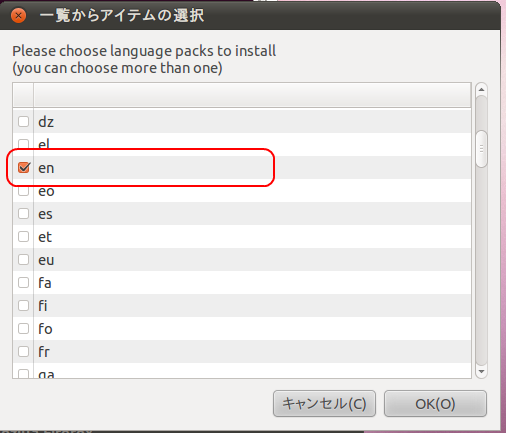Image resolution: width=506 pixels, height=433 pixels.
Task: Enable the et language pack checkbox
Action: 23,236
